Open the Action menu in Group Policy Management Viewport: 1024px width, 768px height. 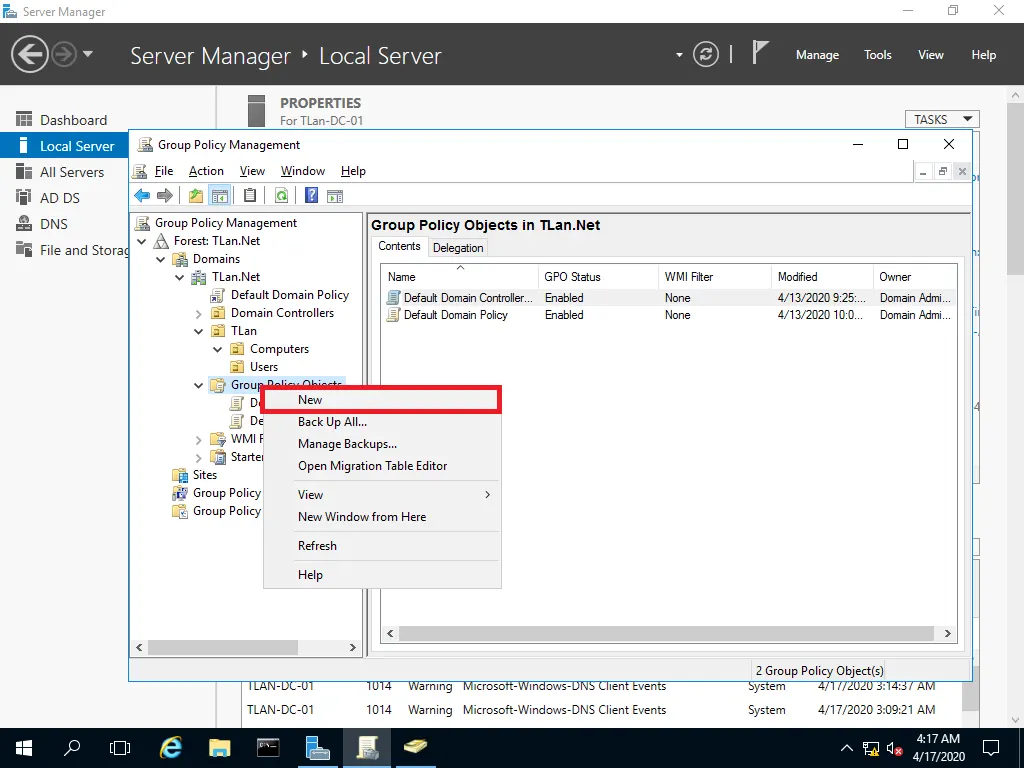pos(206,171)
